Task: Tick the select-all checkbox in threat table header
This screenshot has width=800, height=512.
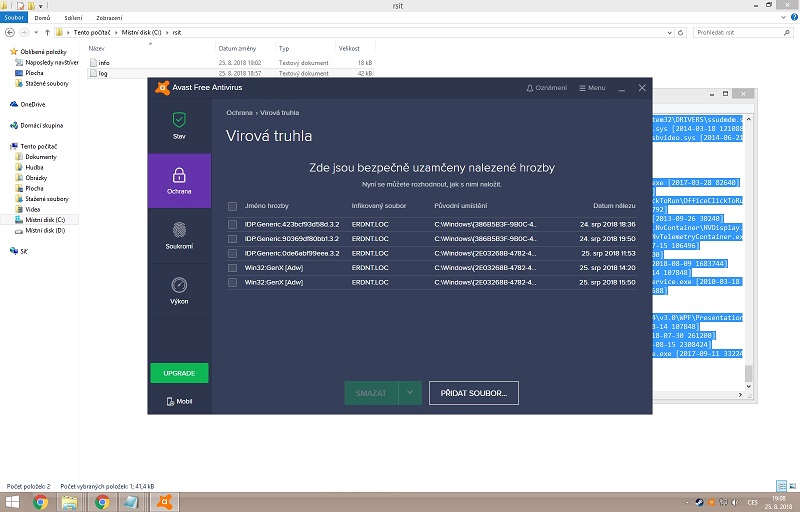Action: pyautogui.click(x=233, y=206)
